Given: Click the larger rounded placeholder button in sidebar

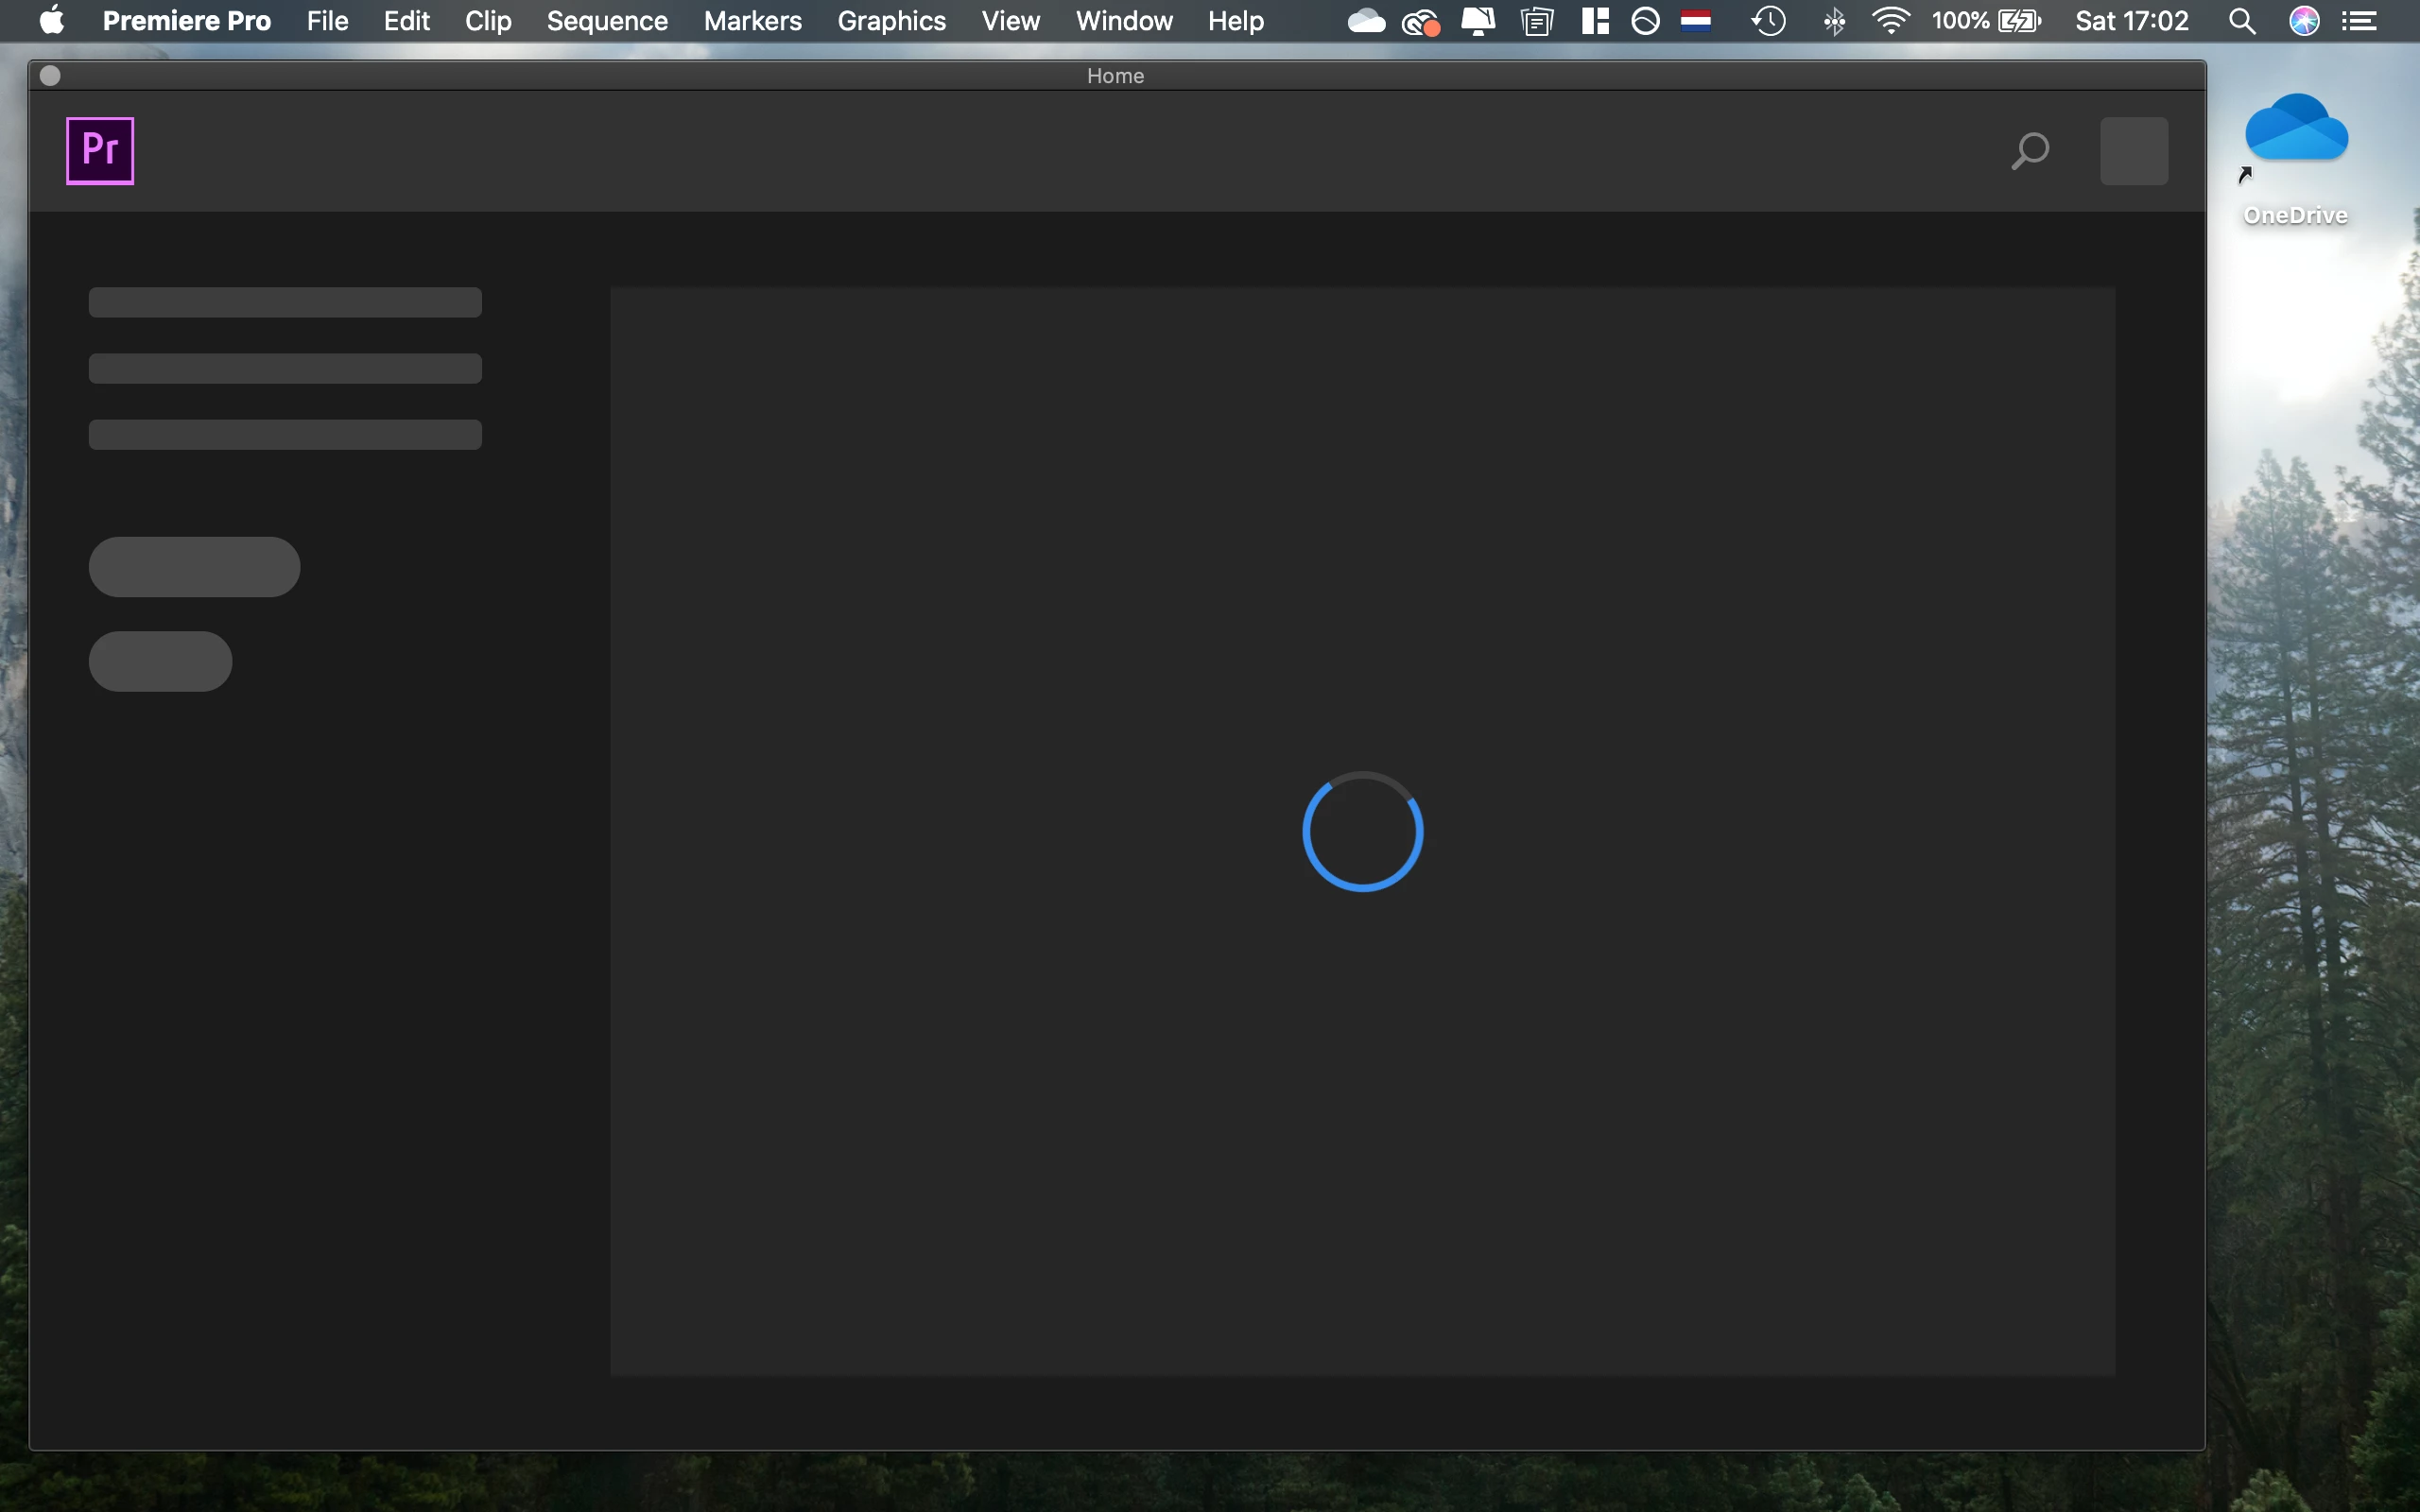Looking at the screenshot, I should click(x=194, y=567).
